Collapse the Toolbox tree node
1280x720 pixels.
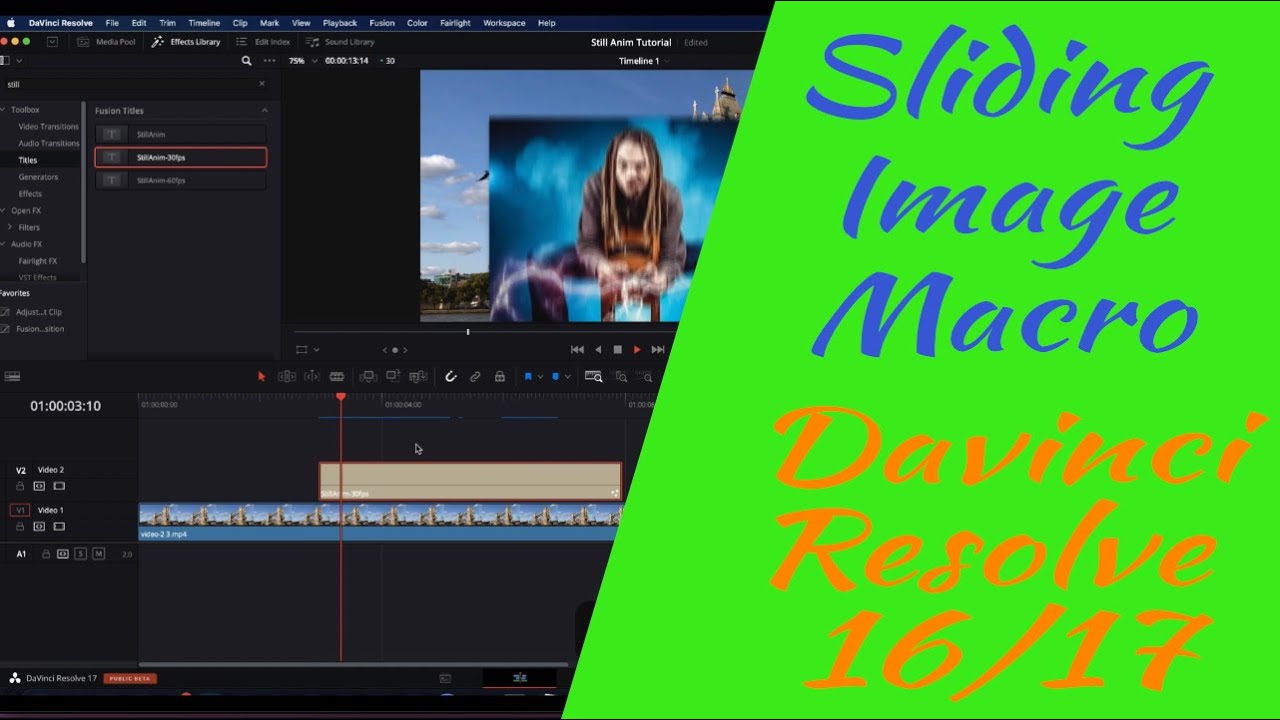(4, 110)
